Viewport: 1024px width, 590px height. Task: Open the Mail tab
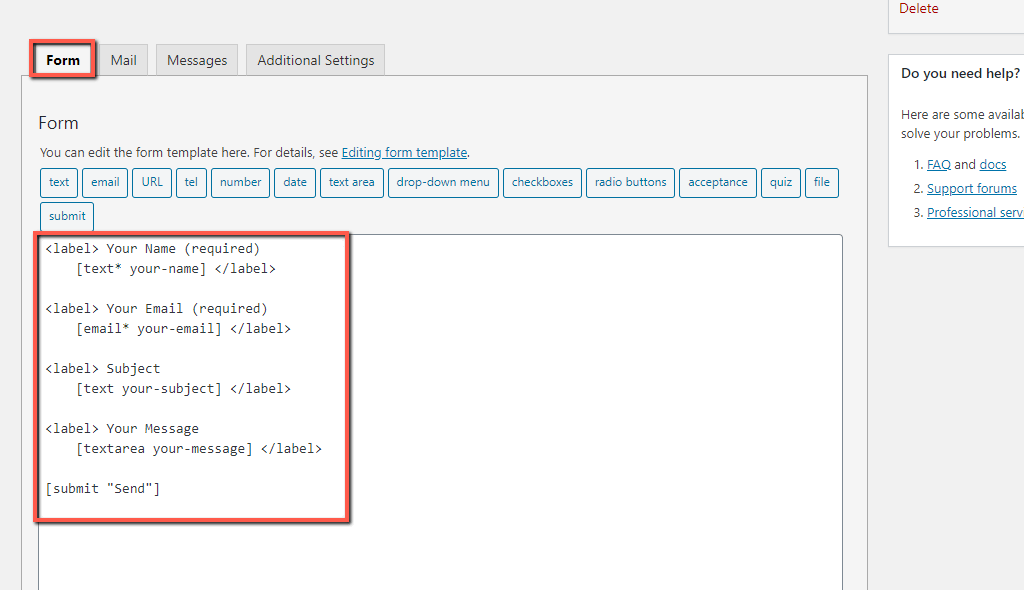[123, 60]
